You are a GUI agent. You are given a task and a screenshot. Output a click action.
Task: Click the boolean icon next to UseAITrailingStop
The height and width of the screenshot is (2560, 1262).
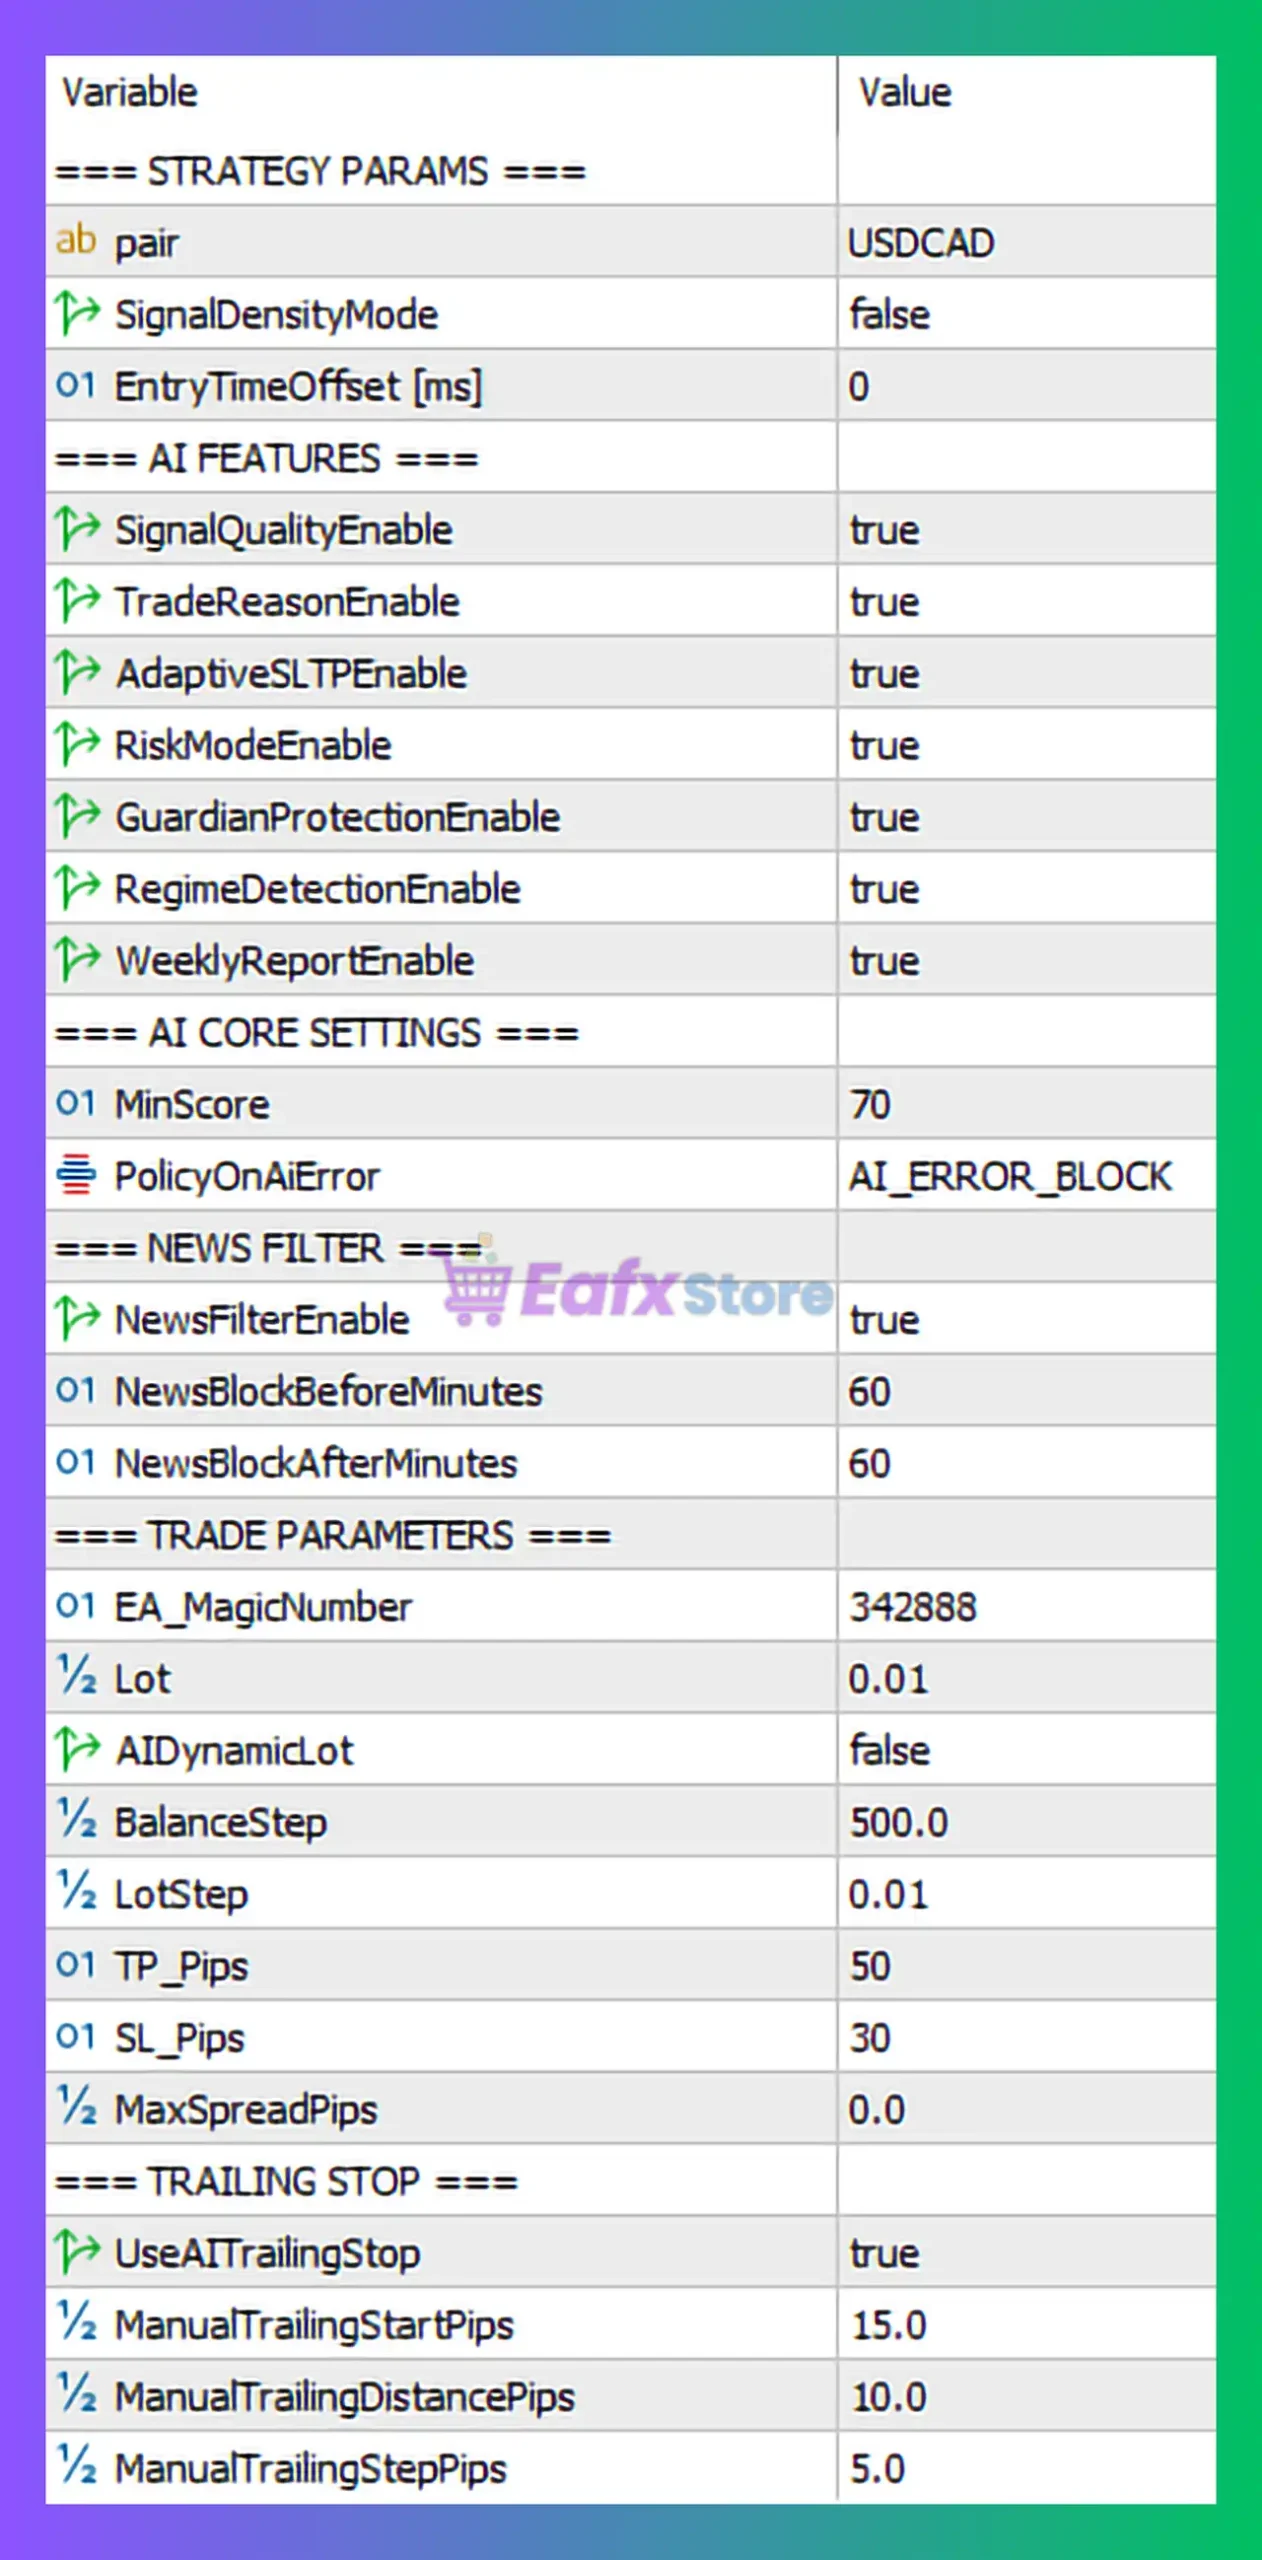coord(77,2252)
